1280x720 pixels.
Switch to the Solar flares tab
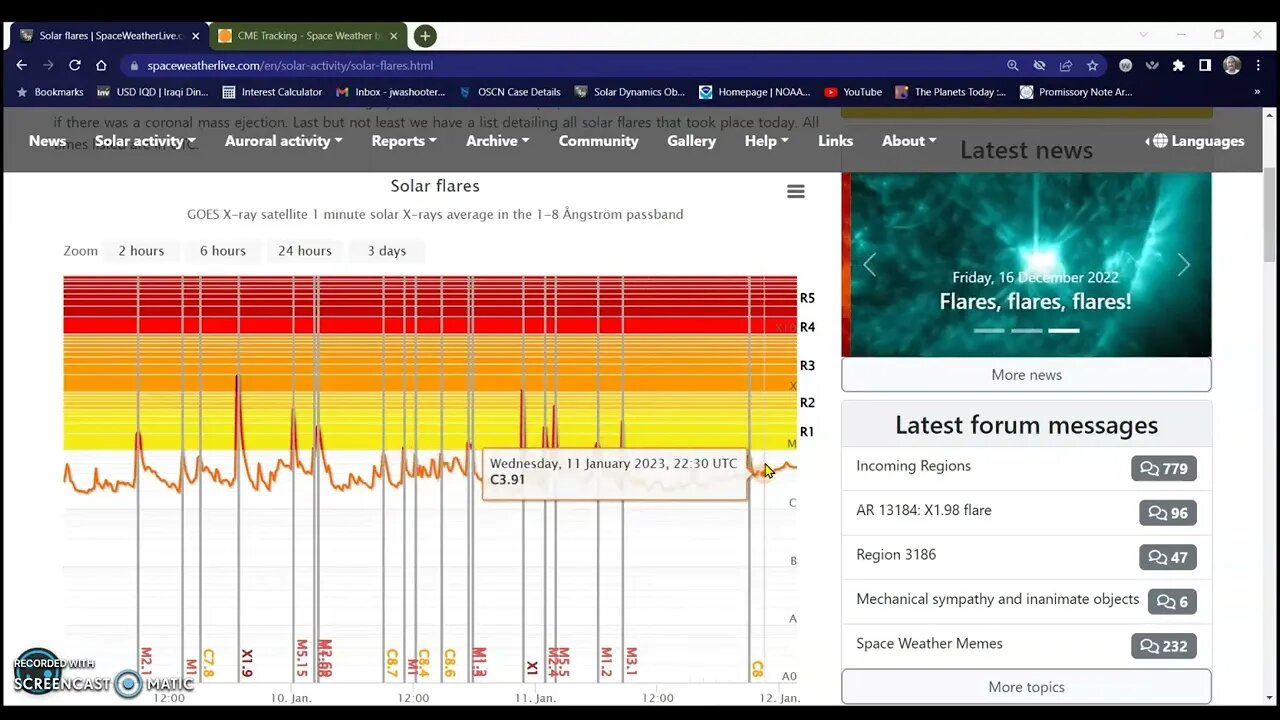pos(108,36)
